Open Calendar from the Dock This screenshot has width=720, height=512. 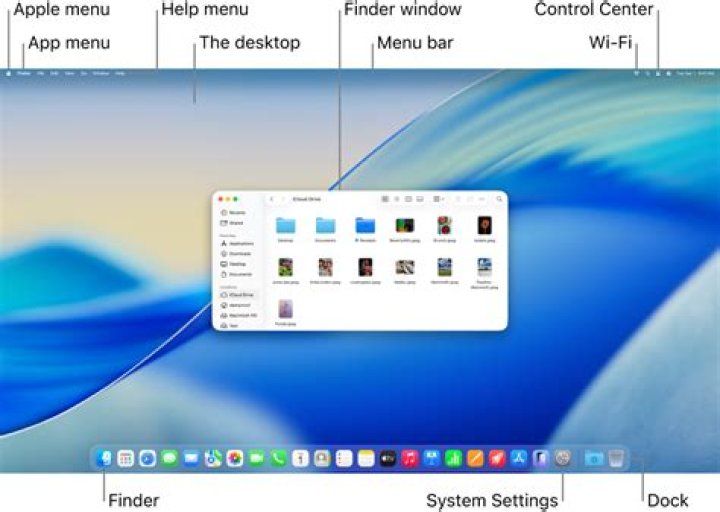pos(300,458)
